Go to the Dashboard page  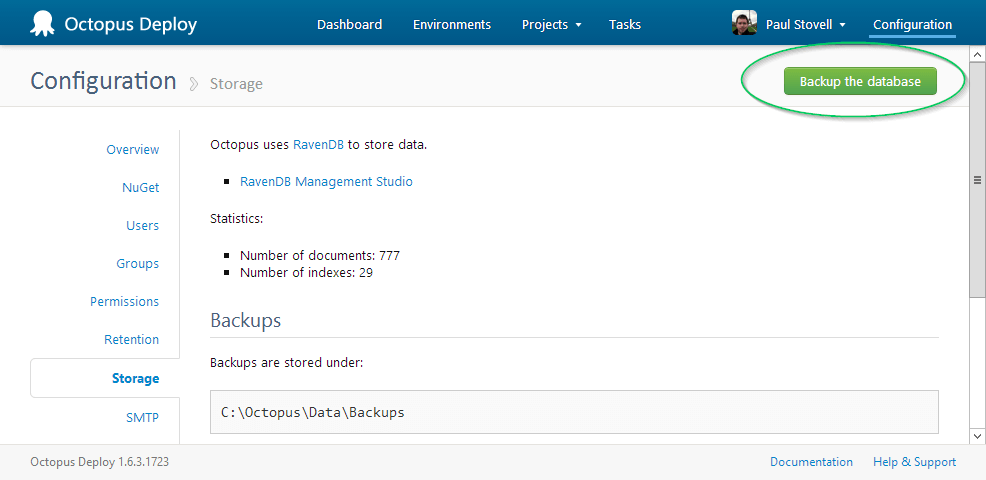click(x=349, y=24)
